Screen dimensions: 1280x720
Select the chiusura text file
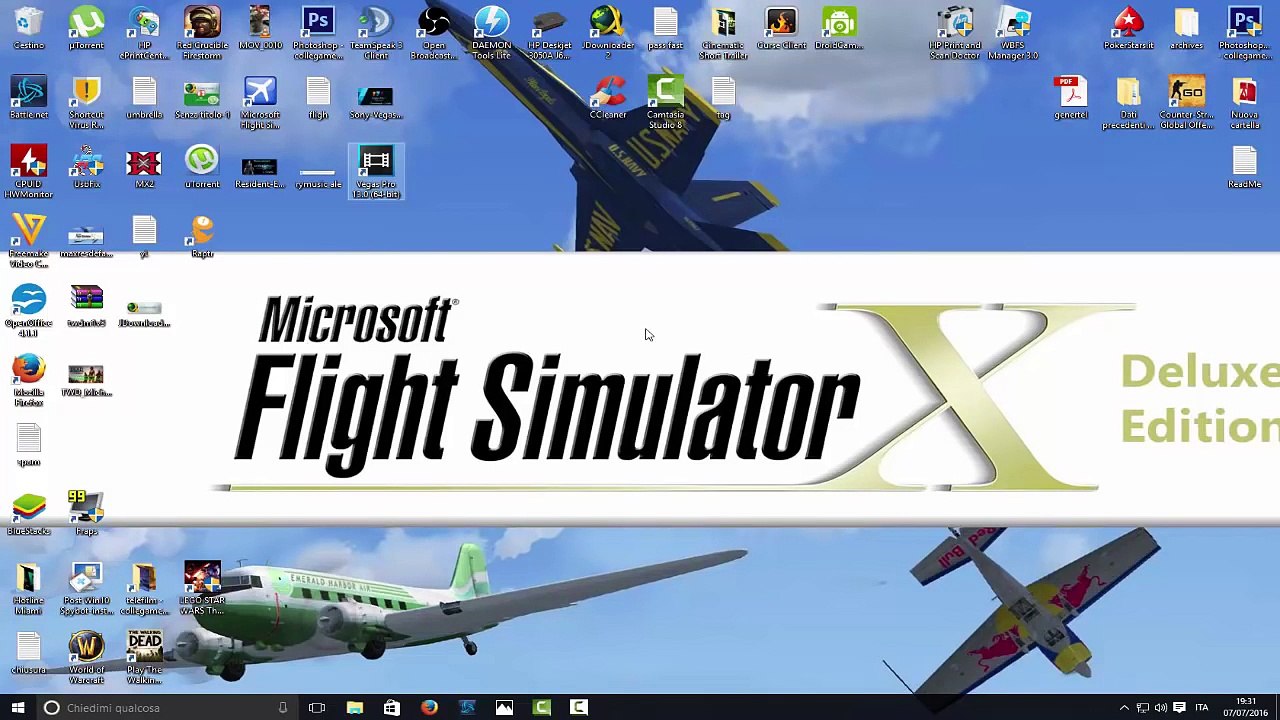(29, 653)
